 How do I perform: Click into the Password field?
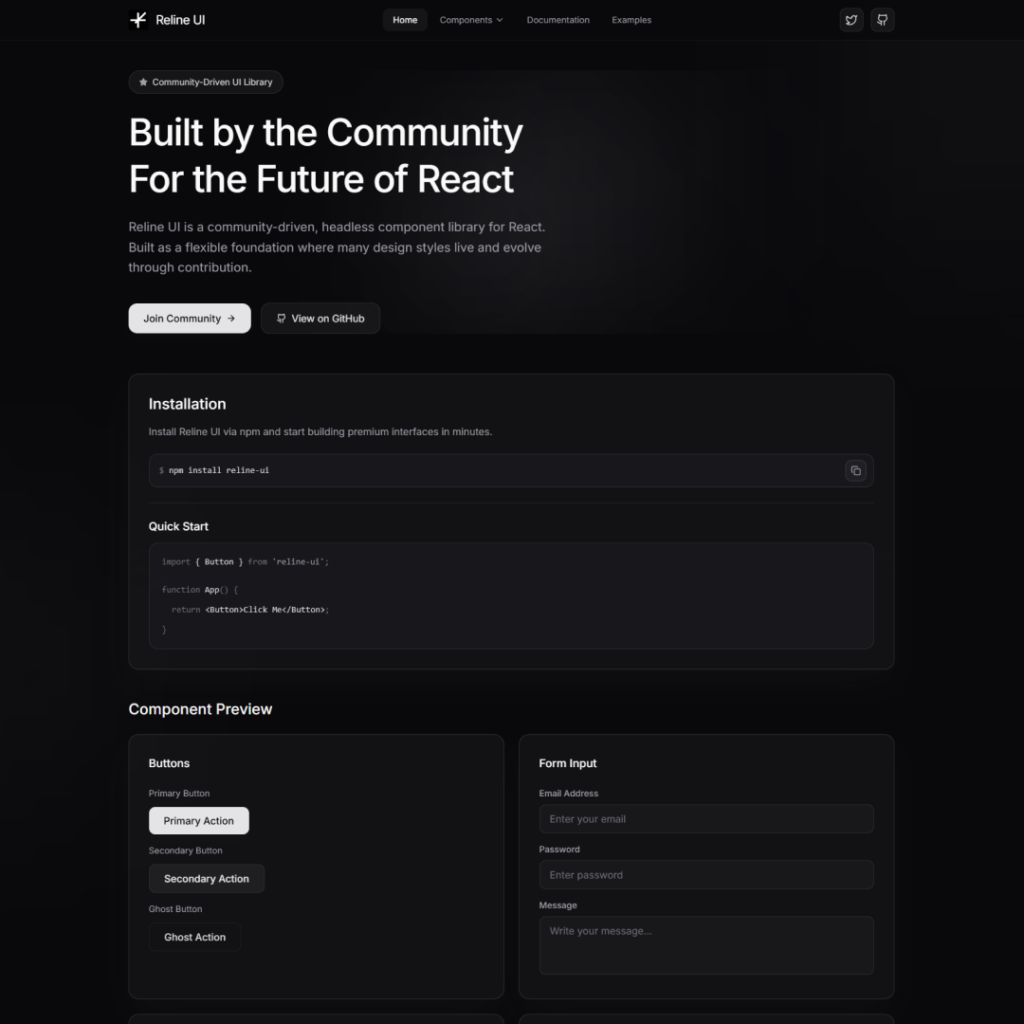(706, 875)
